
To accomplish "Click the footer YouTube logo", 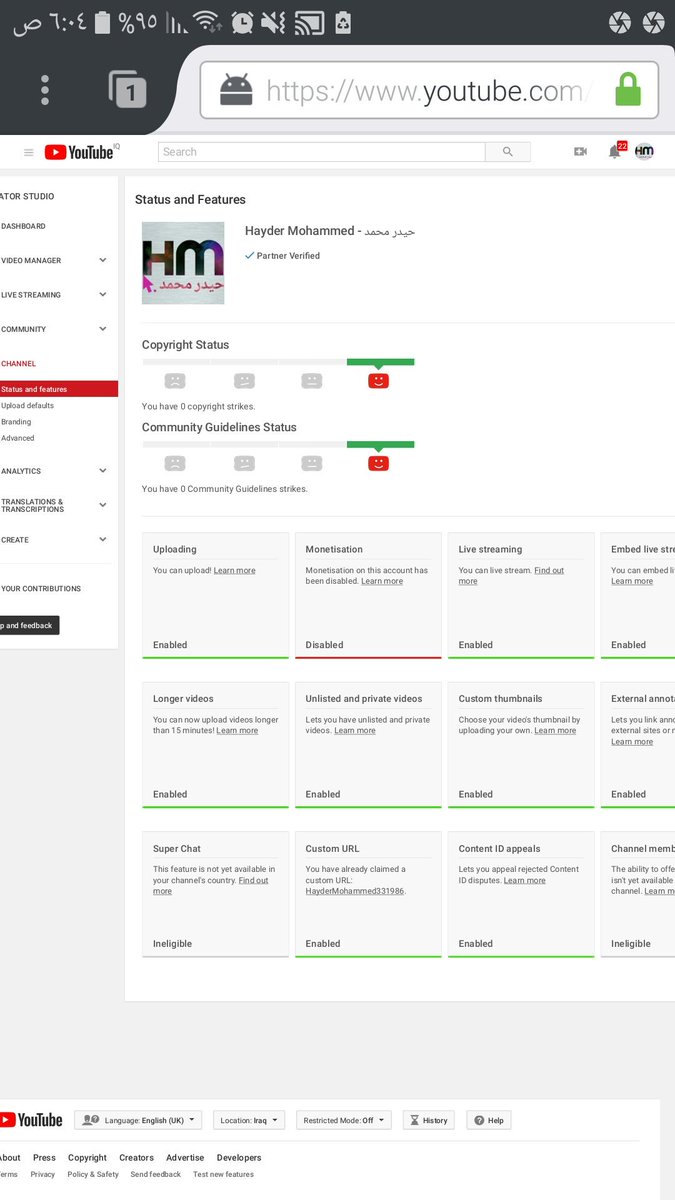I will click(x=33, y=1120).
